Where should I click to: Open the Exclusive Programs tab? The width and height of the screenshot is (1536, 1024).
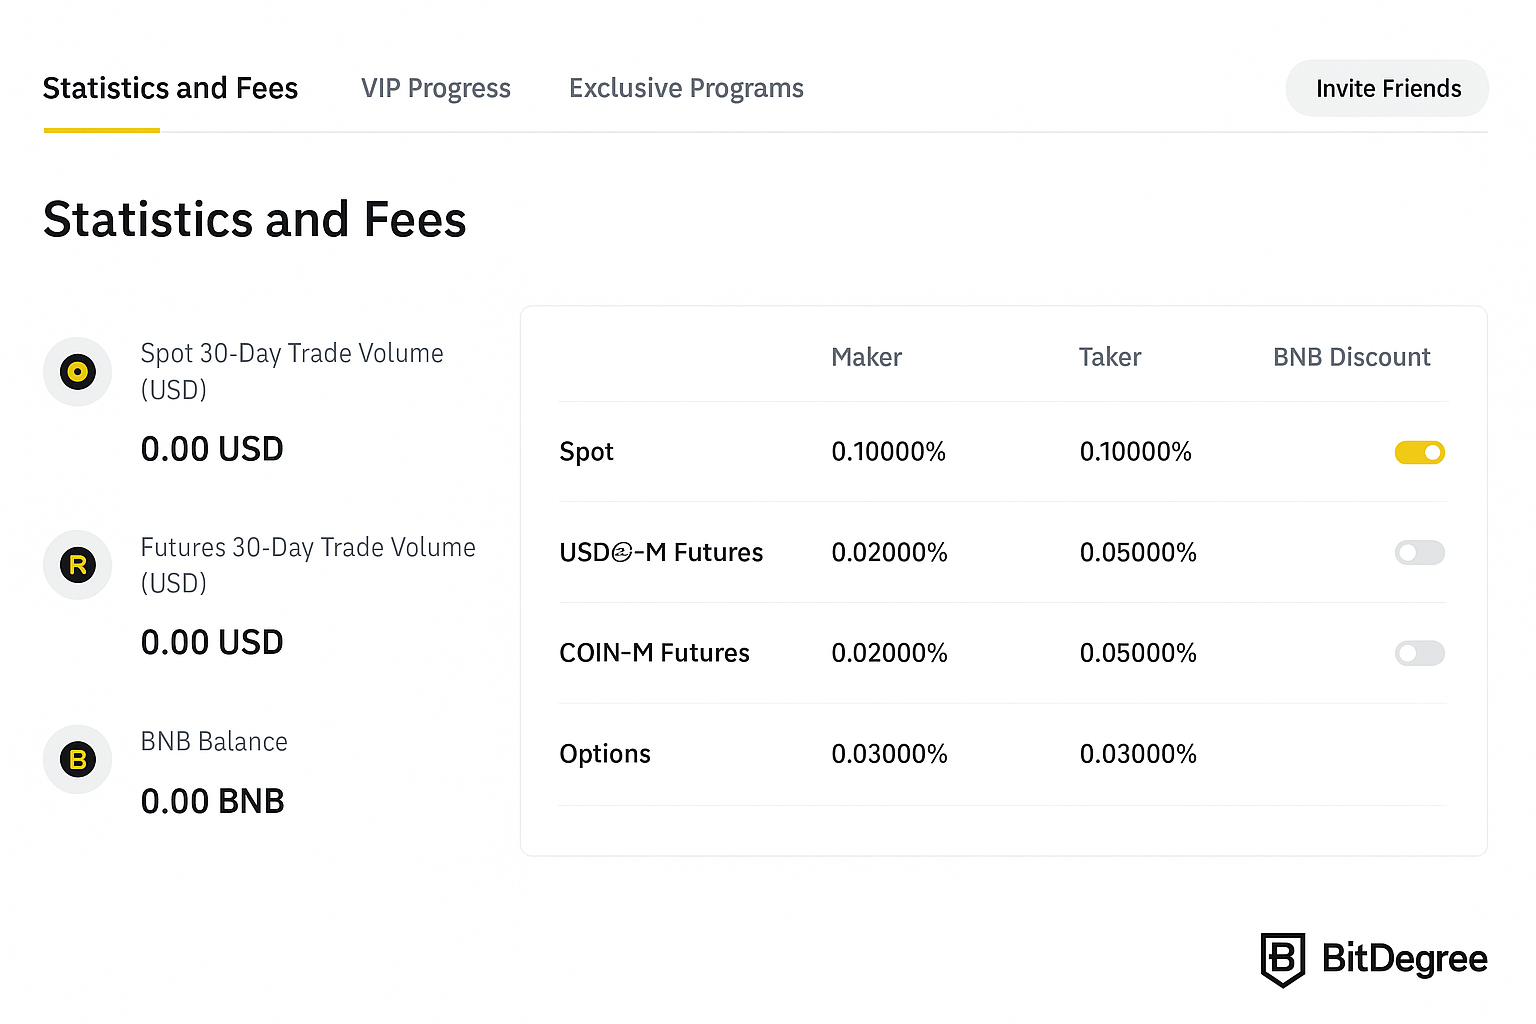click(686, 89)
